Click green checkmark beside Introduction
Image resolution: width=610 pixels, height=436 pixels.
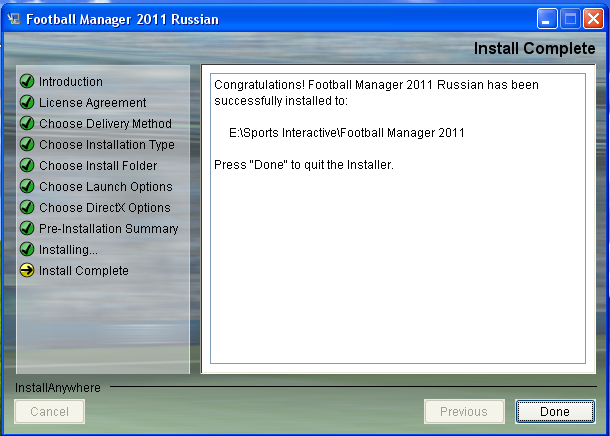(27, 81)
